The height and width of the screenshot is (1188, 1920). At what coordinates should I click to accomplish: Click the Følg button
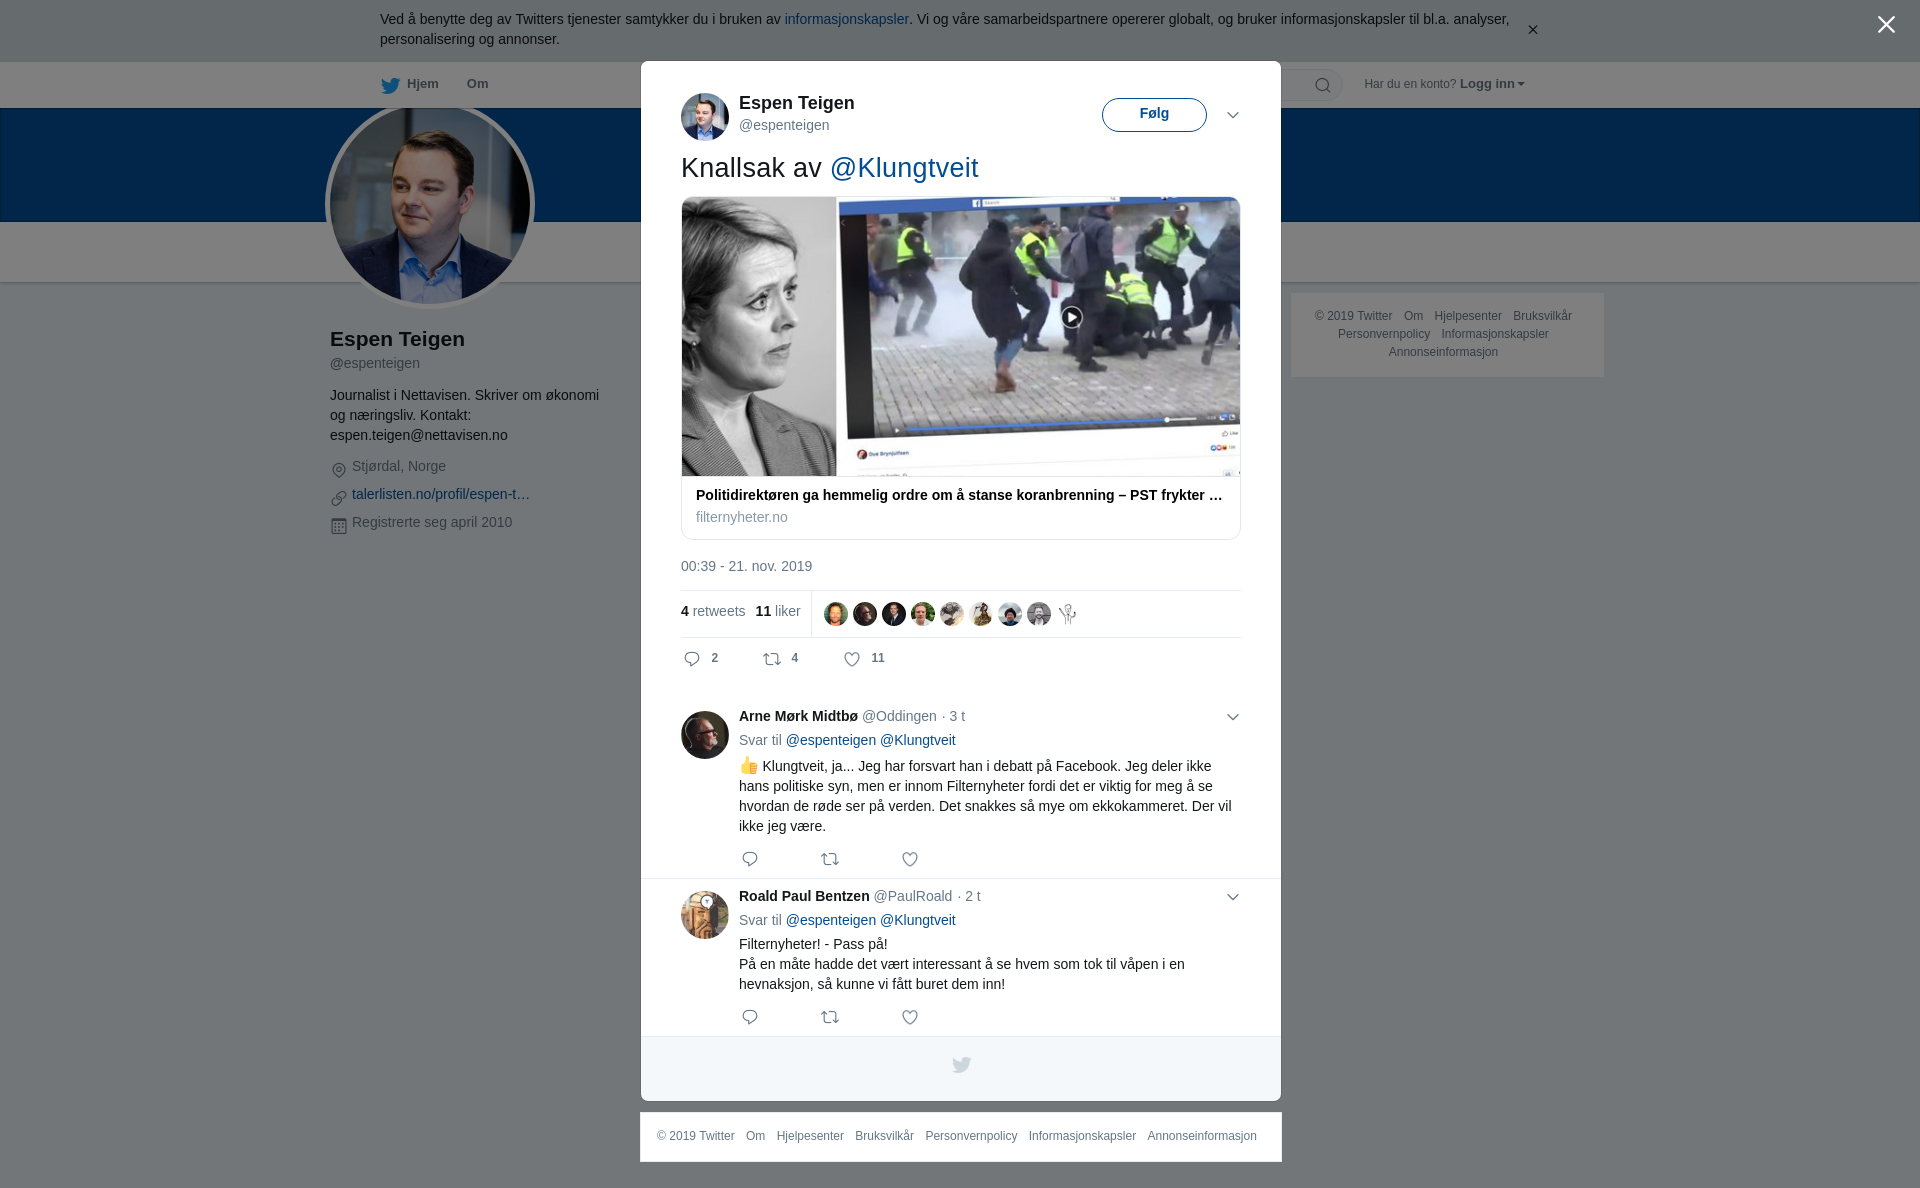pos(1154,114)
